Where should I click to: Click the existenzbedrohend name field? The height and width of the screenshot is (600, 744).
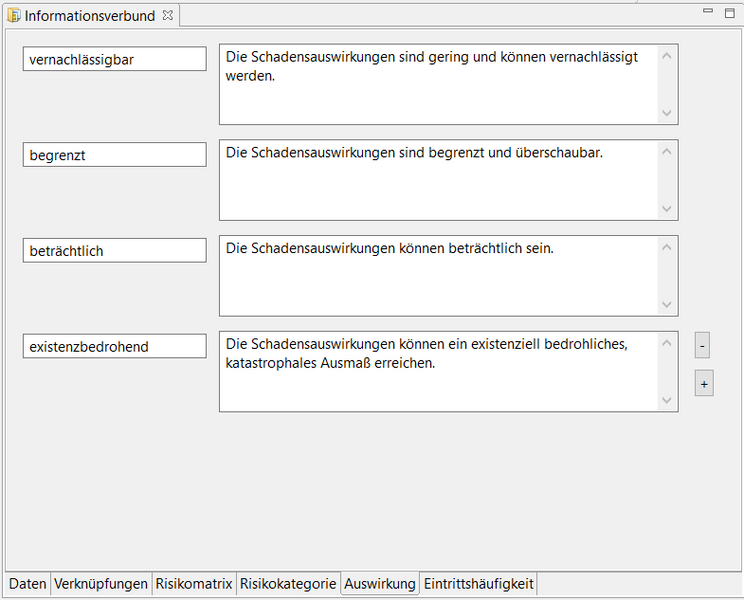(x=115, y=346)
